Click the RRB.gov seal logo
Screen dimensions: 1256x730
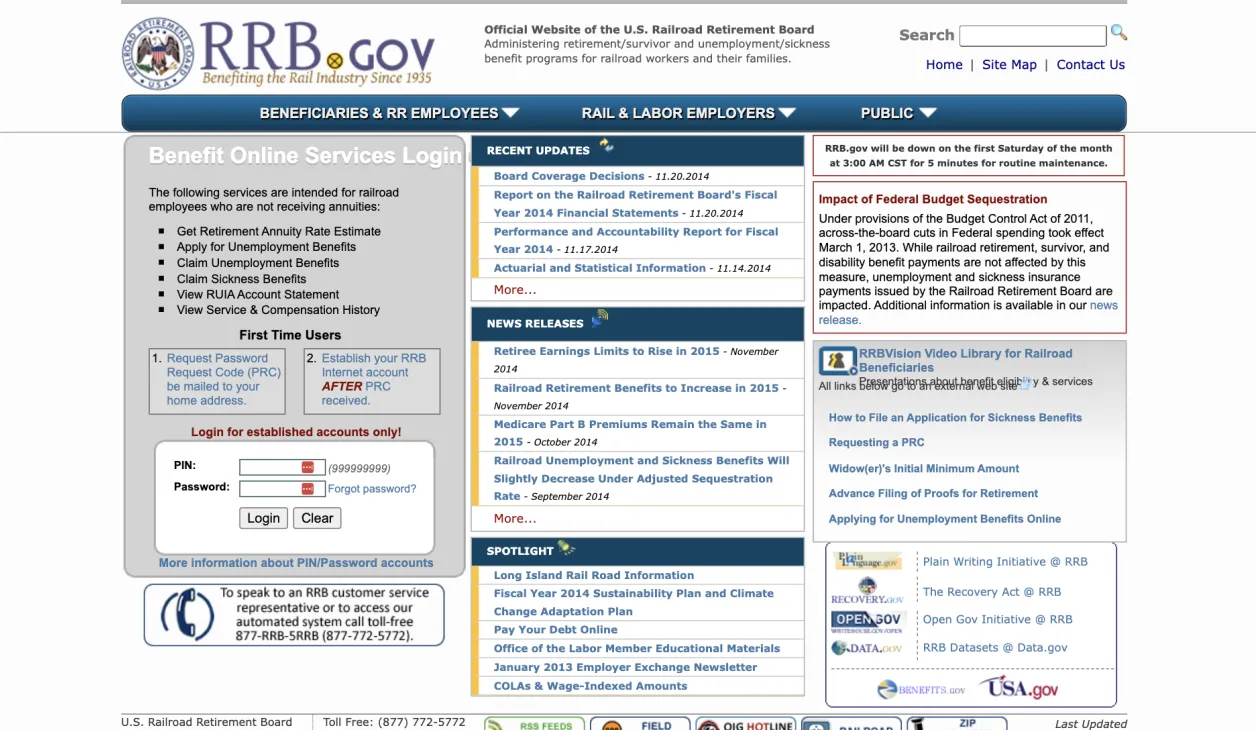157,54
